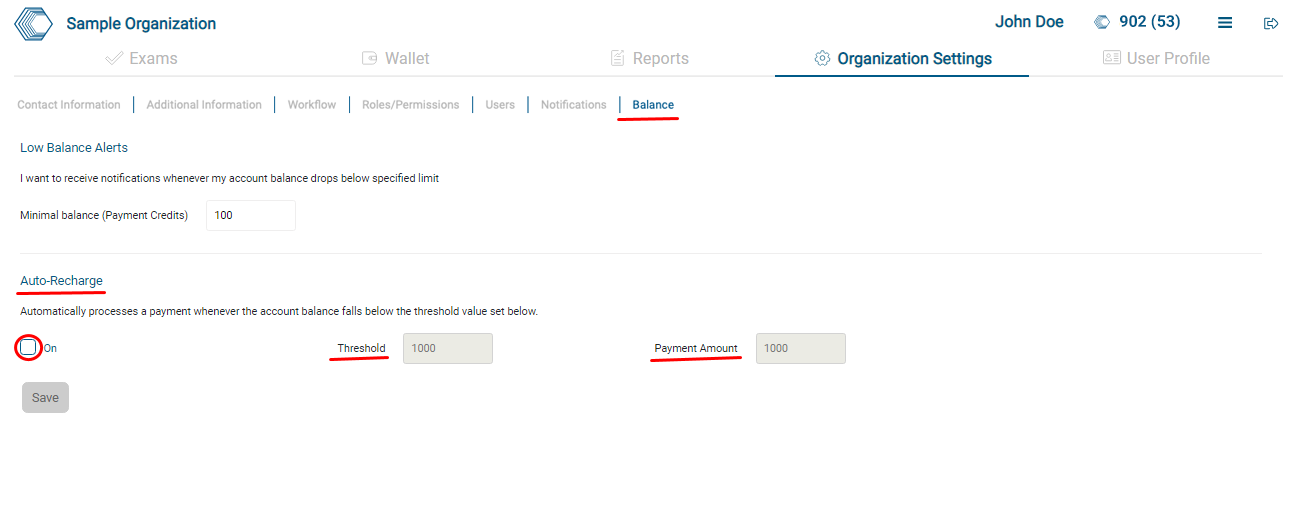Click the Payment Amount input field

click(x=801, y=348)
